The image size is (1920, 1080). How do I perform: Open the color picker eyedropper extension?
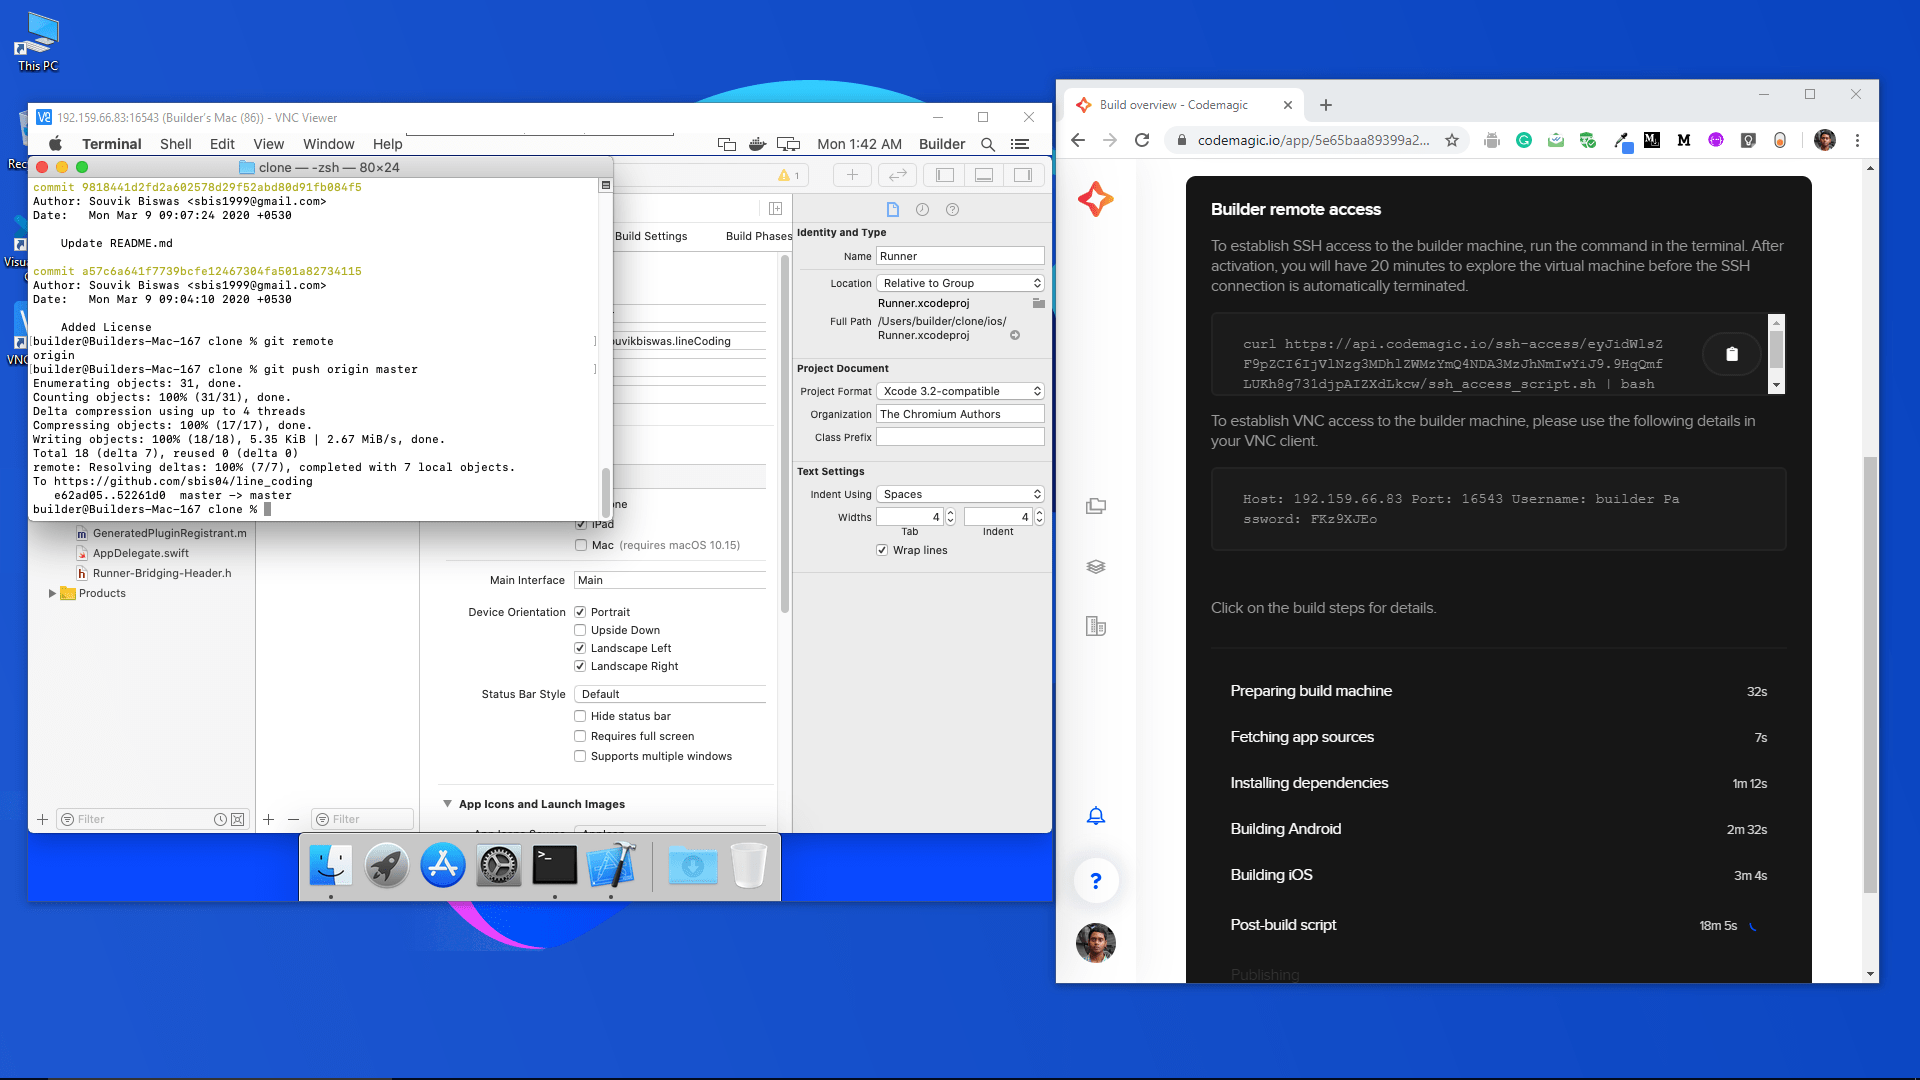point(1621,141)
